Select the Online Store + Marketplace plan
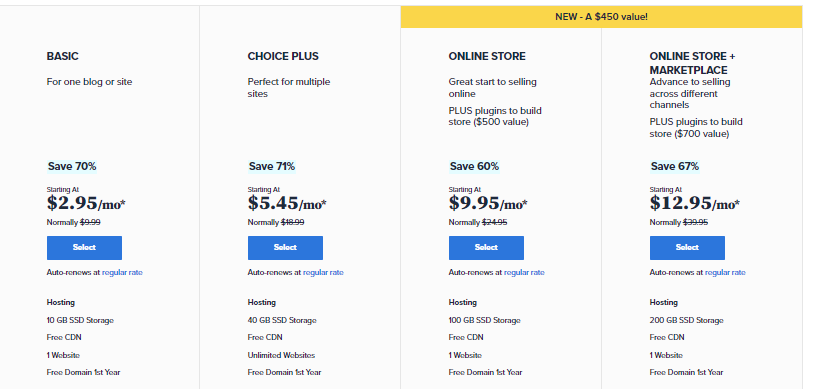Image resolution: width=814 pixels, height=389 pixels. click(687, 248)
